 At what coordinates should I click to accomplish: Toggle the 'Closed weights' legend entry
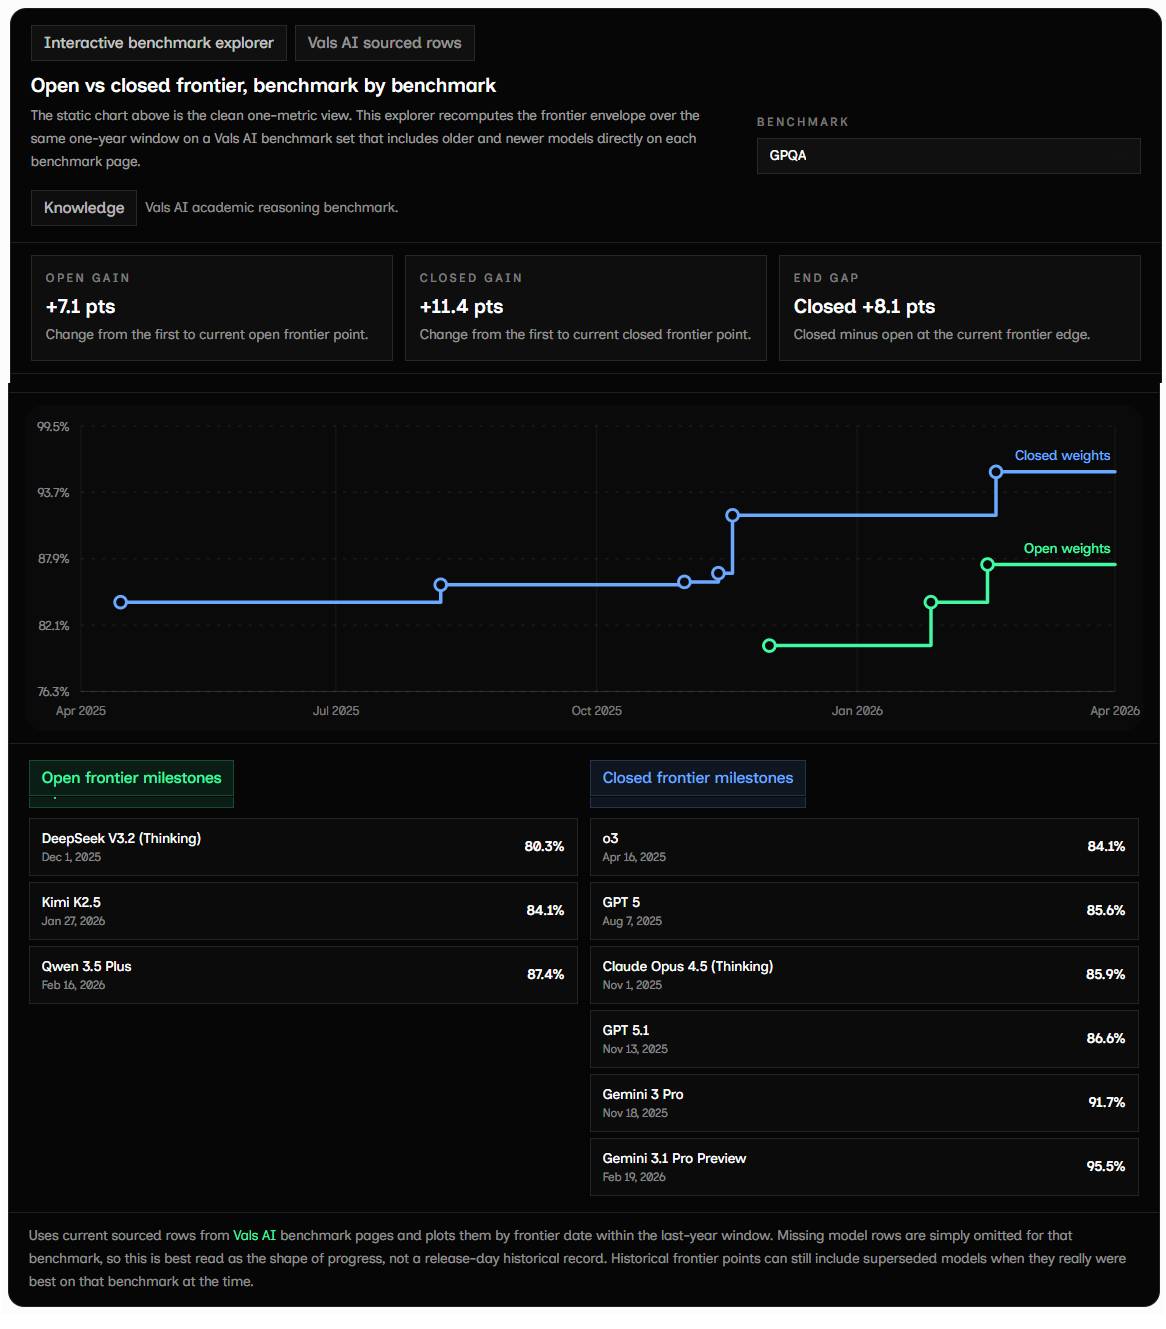1062,455
